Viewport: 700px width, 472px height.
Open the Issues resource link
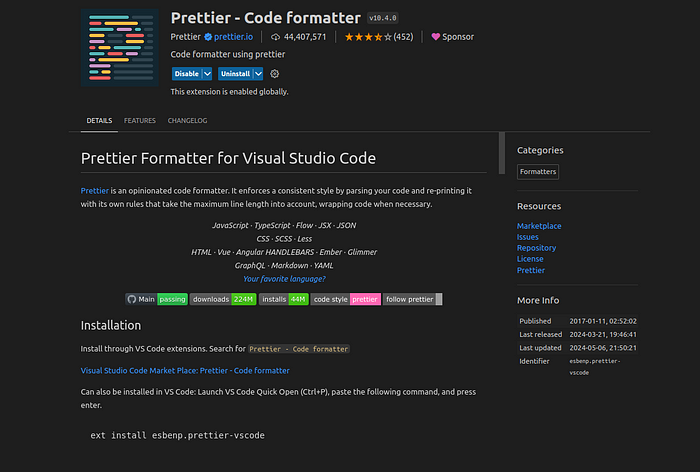click(x=527, y=237)
